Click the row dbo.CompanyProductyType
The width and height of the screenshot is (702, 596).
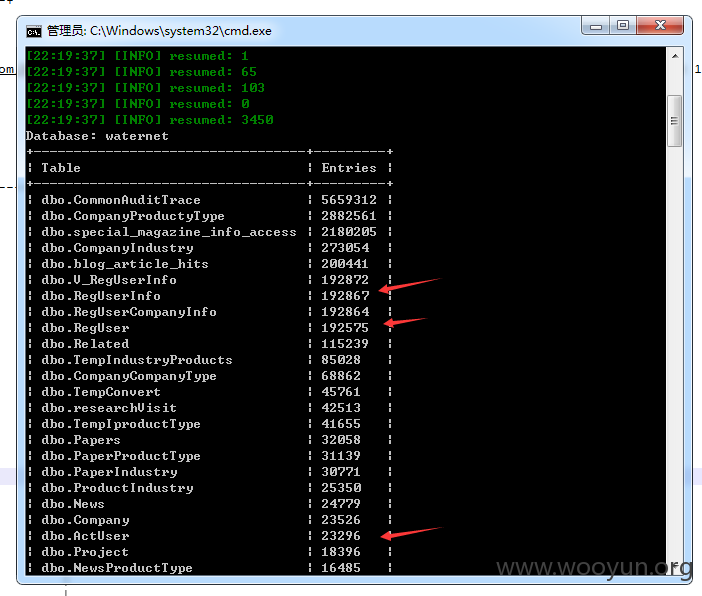point(210,216)
